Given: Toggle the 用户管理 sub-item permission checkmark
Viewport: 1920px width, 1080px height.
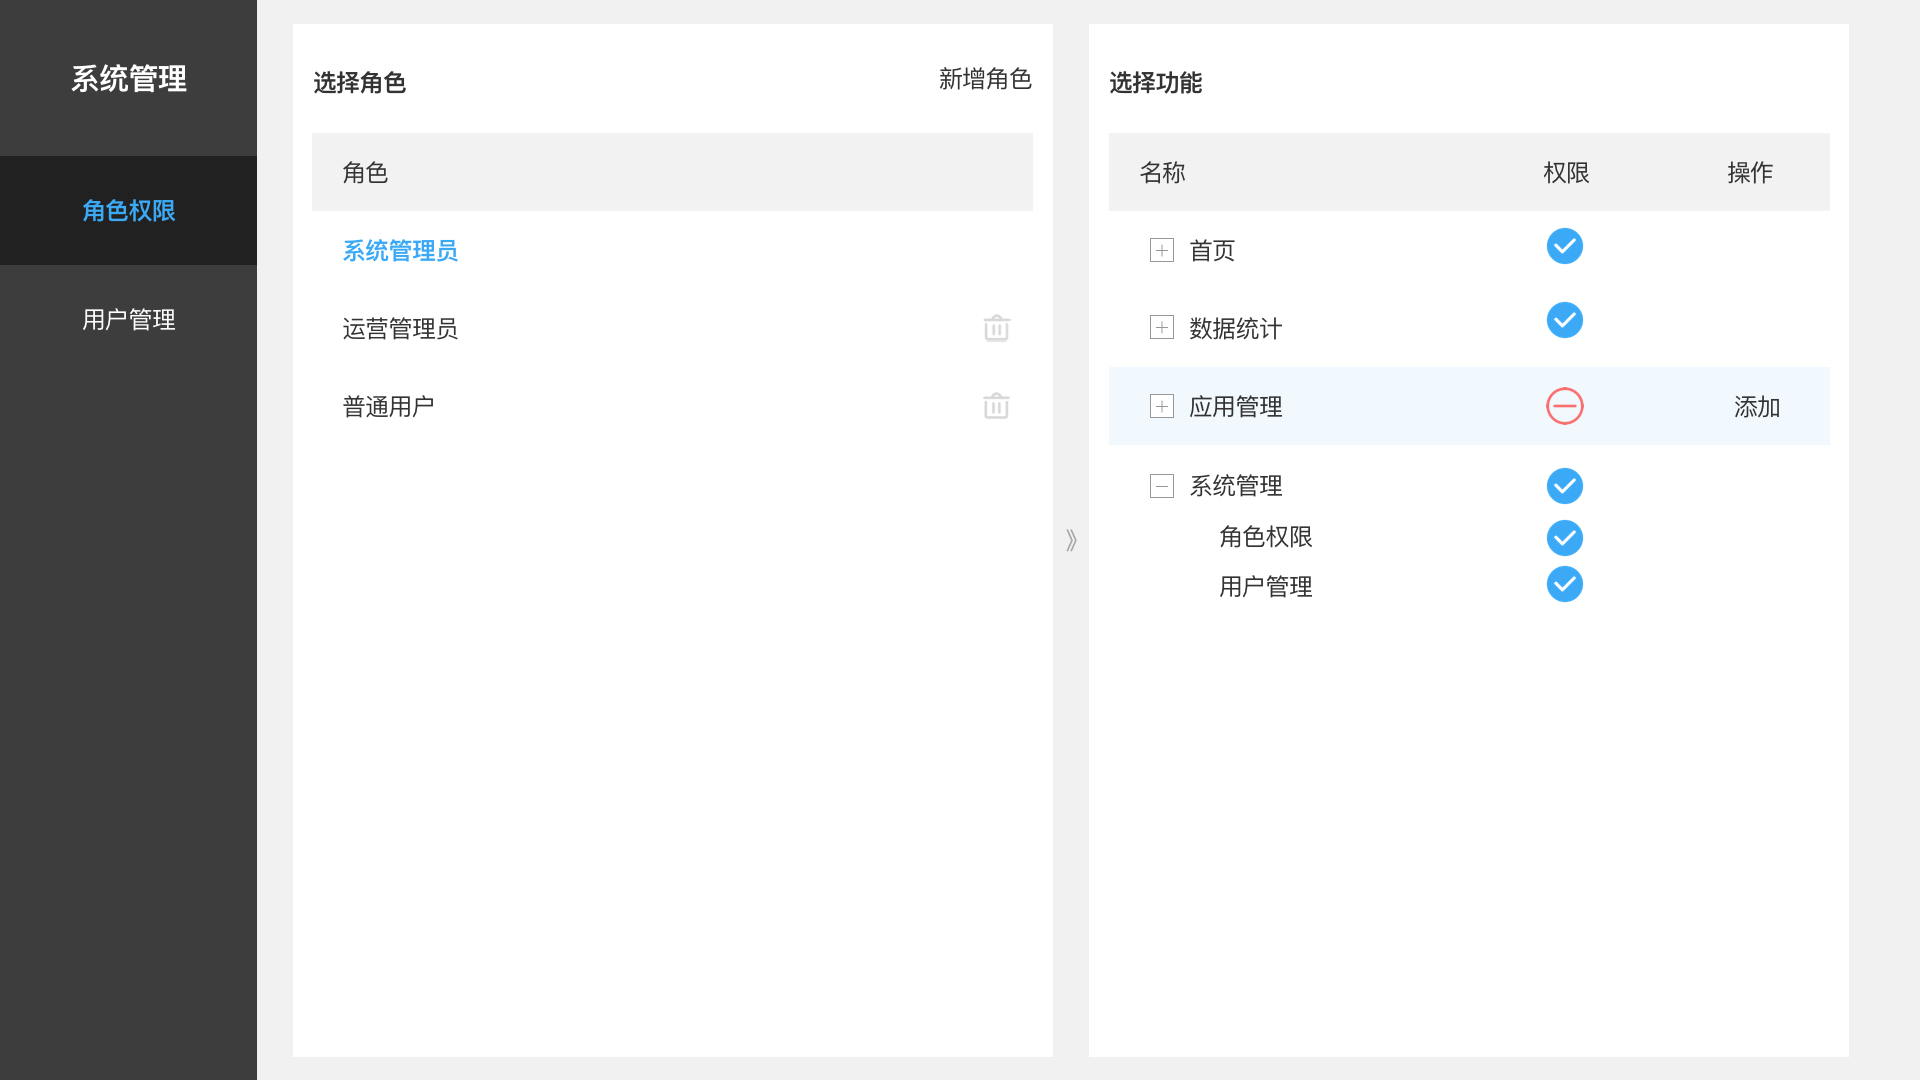Looking at the screenshot, I should 1564,584.
